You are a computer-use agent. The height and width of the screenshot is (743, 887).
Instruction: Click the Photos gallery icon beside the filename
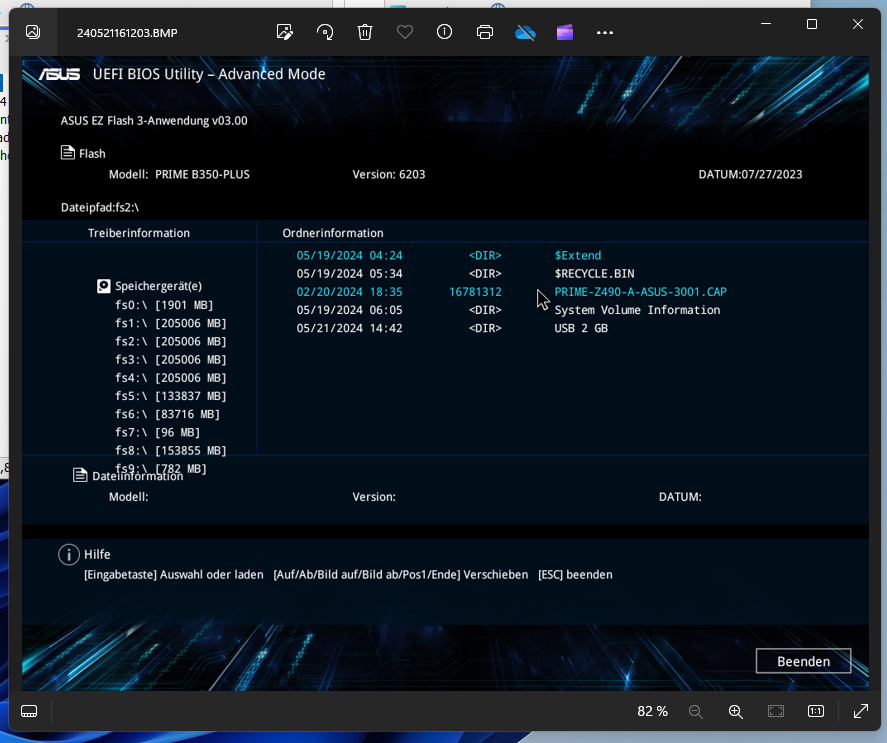point(33,32)
